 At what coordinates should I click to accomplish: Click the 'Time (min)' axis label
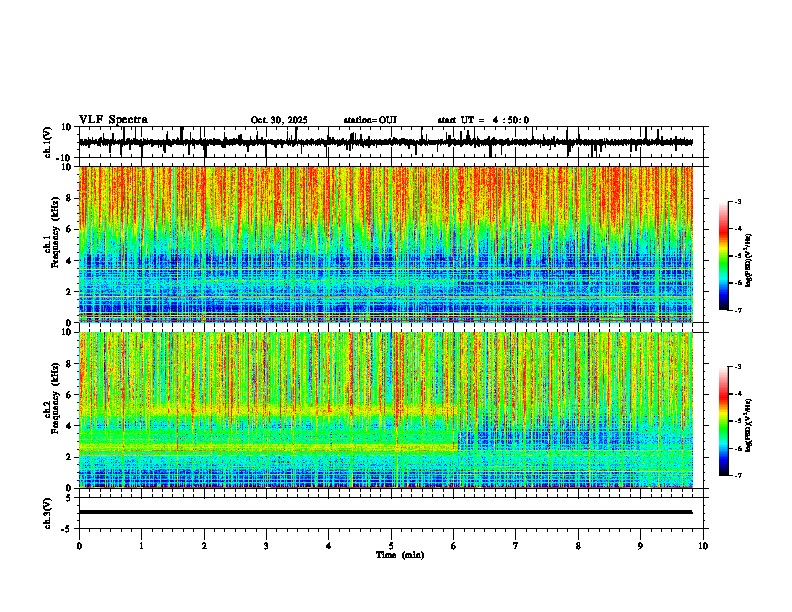coord(400,555)
